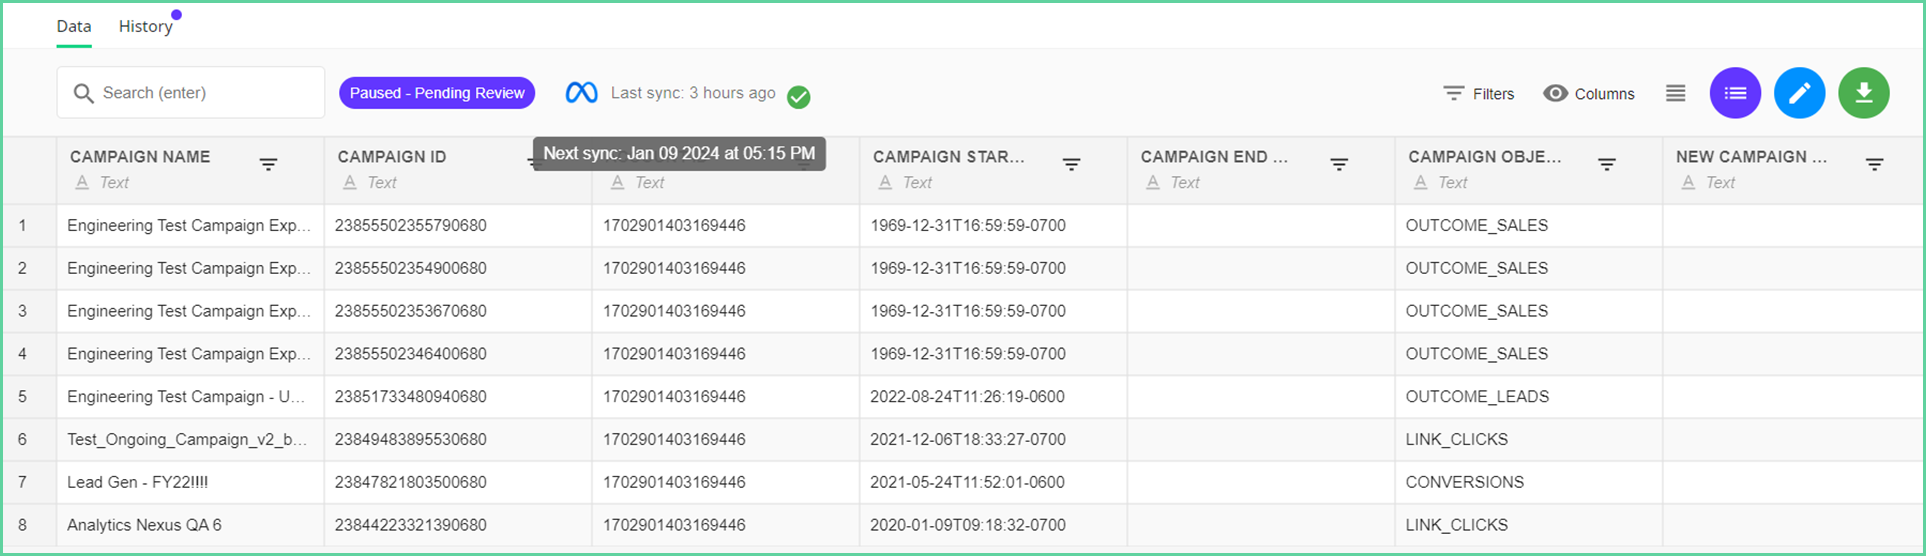Open Campaign Name column filter menu
Screen dimensions: 1926x556
pos(268,164)
